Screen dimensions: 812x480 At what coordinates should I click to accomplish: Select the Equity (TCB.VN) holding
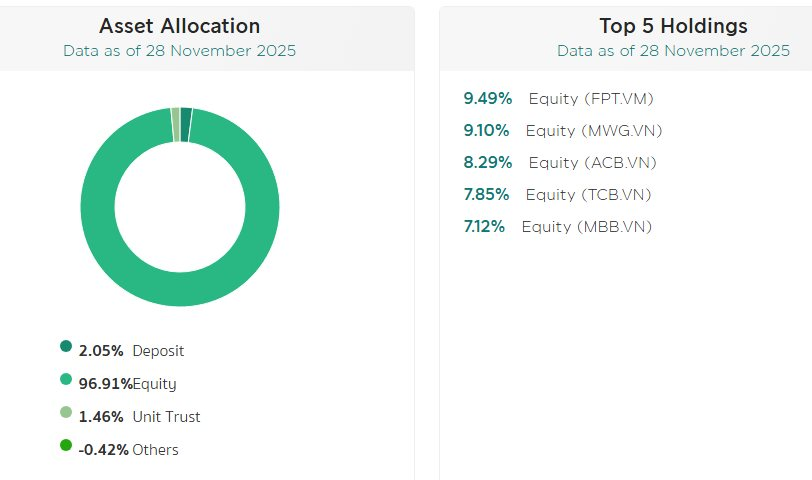[591, 194]
